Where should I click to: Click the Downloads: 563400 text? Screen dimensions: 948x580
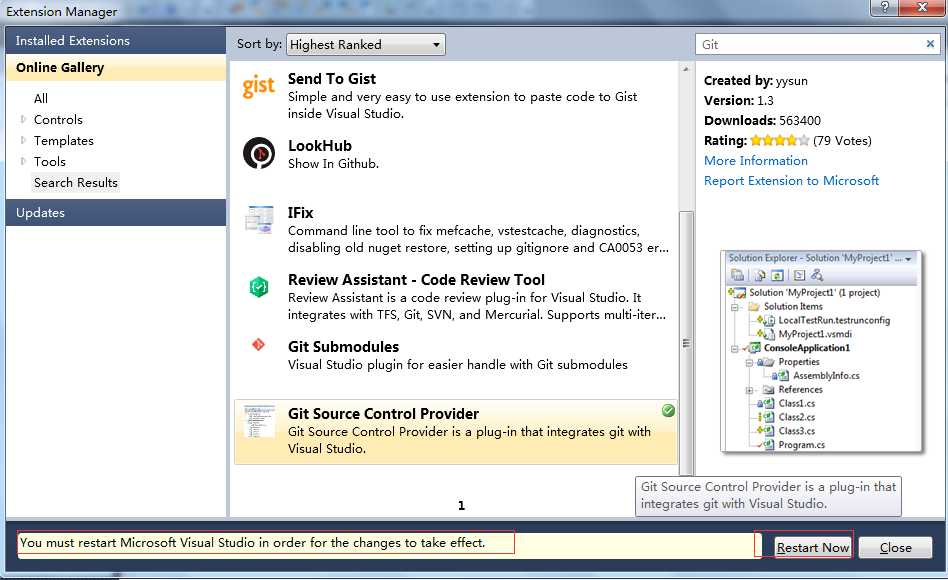[x=762, y=120]
